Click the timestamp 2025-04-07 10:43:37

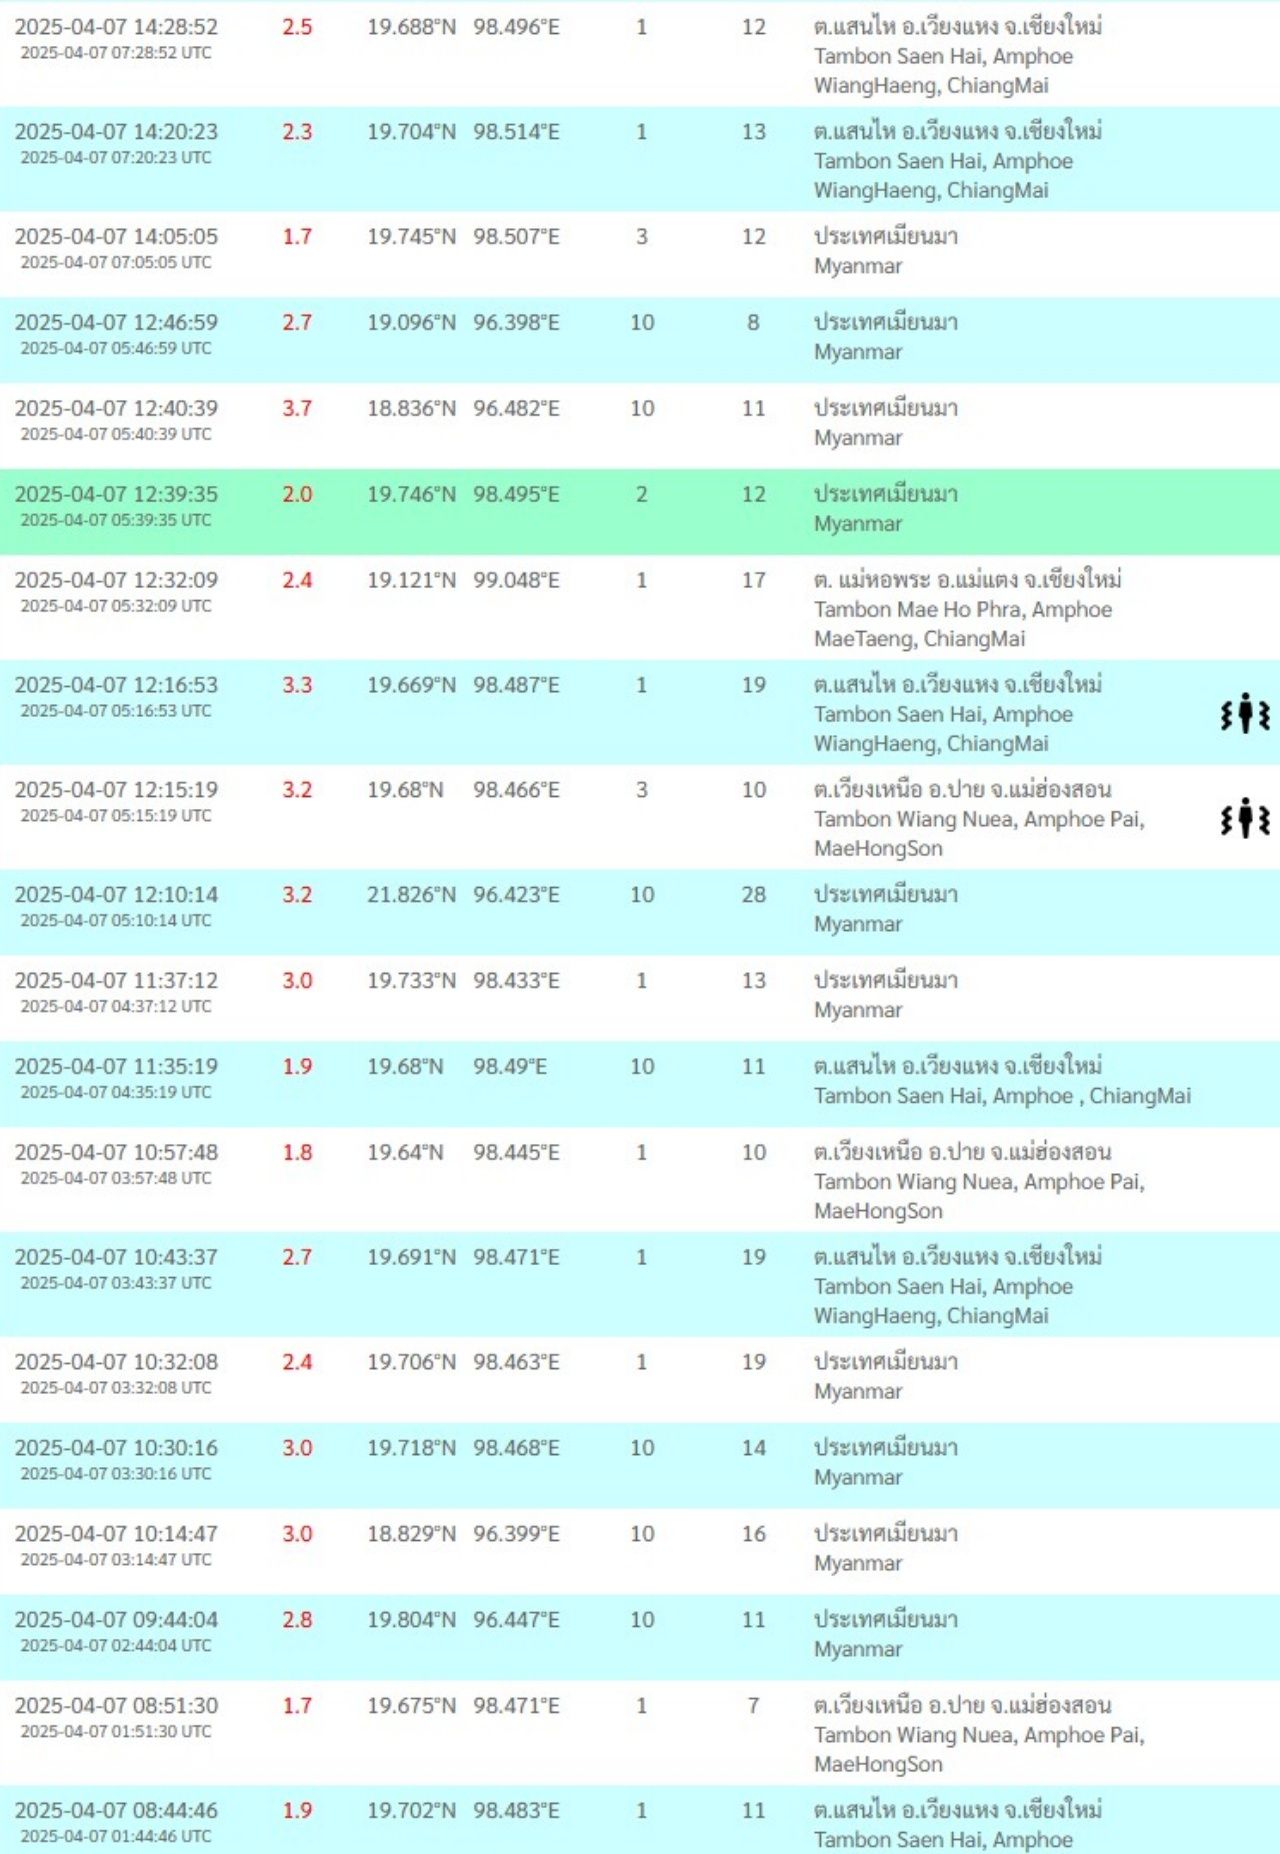(116, 1258)
